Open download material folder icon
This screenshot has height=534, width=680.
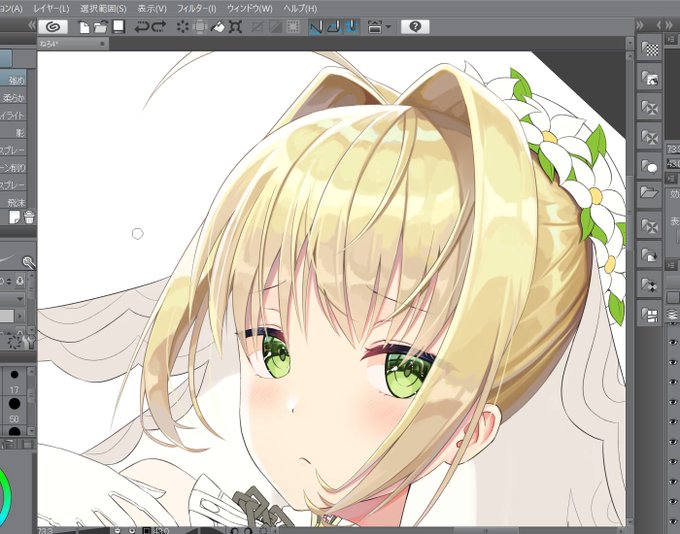[x=649, y=255]
